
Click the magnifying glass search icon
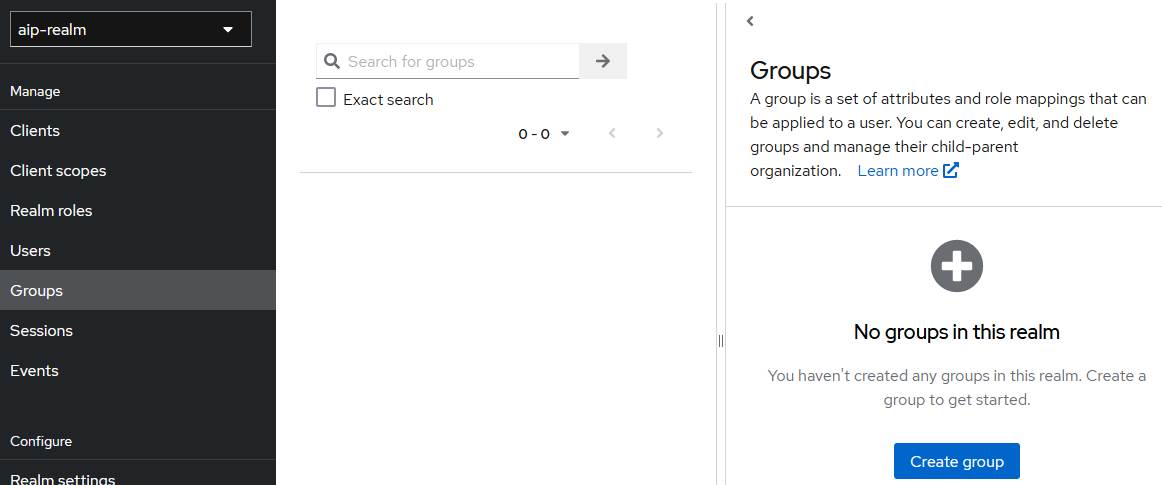332,61
